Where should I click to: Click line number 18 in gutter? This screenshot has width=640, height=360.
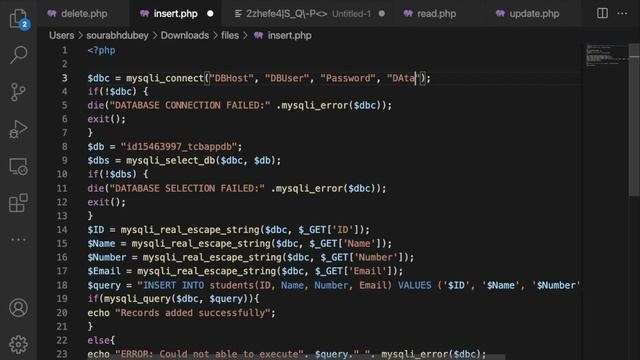click(x=62, y=285)
